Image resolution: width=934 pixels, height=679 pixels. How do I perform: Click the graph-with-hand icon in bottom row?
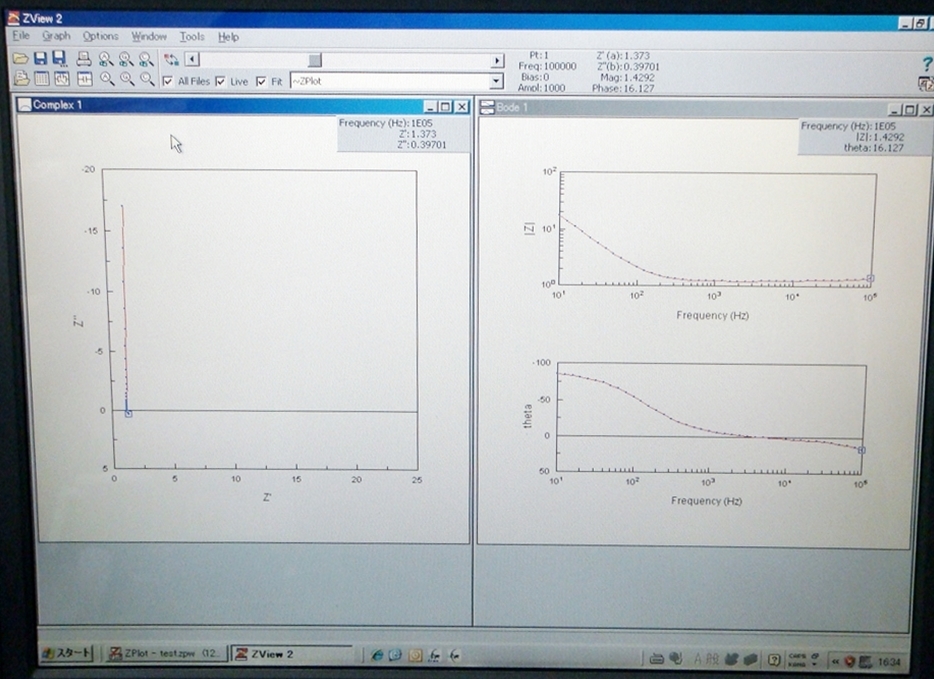coord(62,79)
